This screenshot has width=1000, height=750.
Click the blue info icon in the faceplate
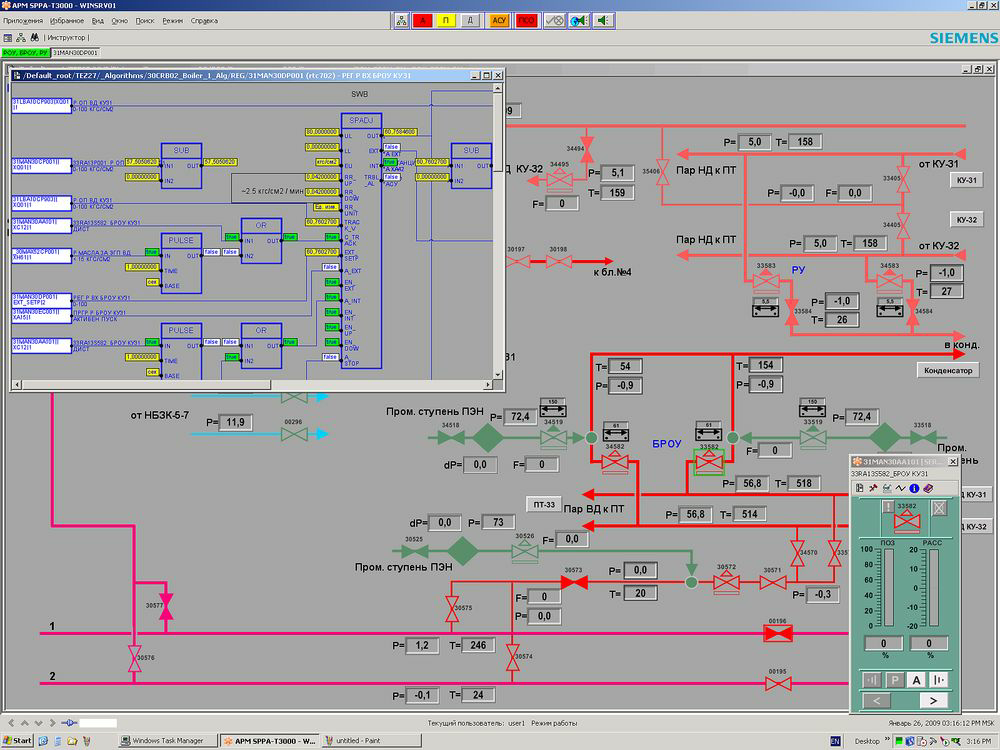[914, 488]
